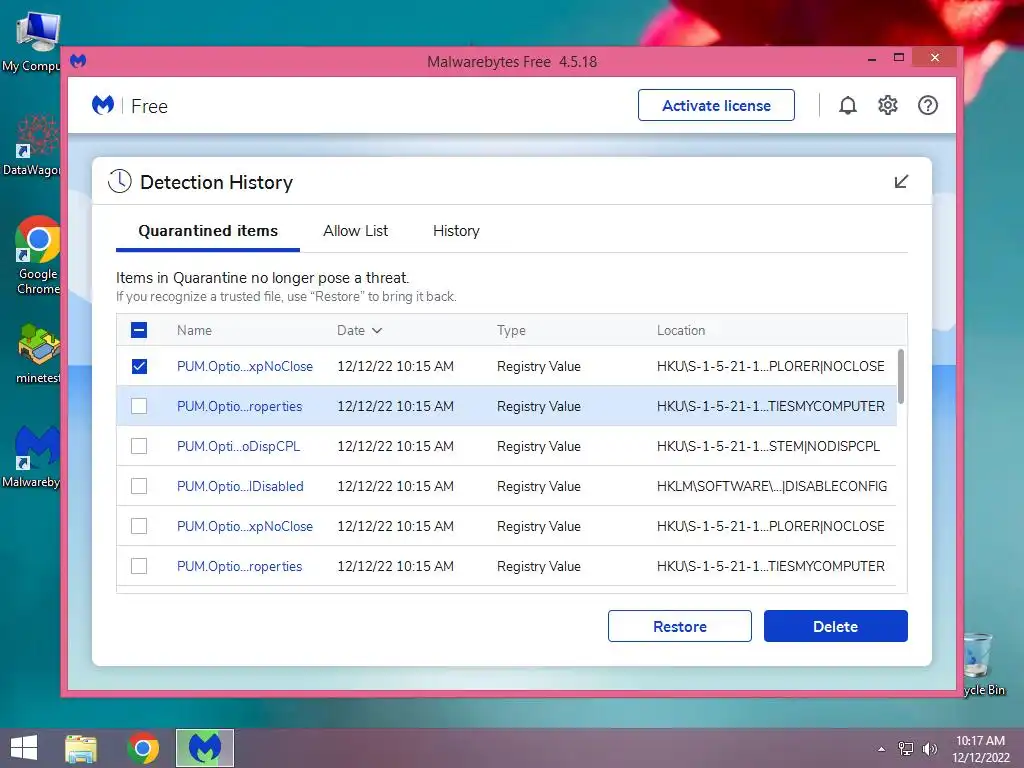Click the Name column header

[x=194, y=330]
